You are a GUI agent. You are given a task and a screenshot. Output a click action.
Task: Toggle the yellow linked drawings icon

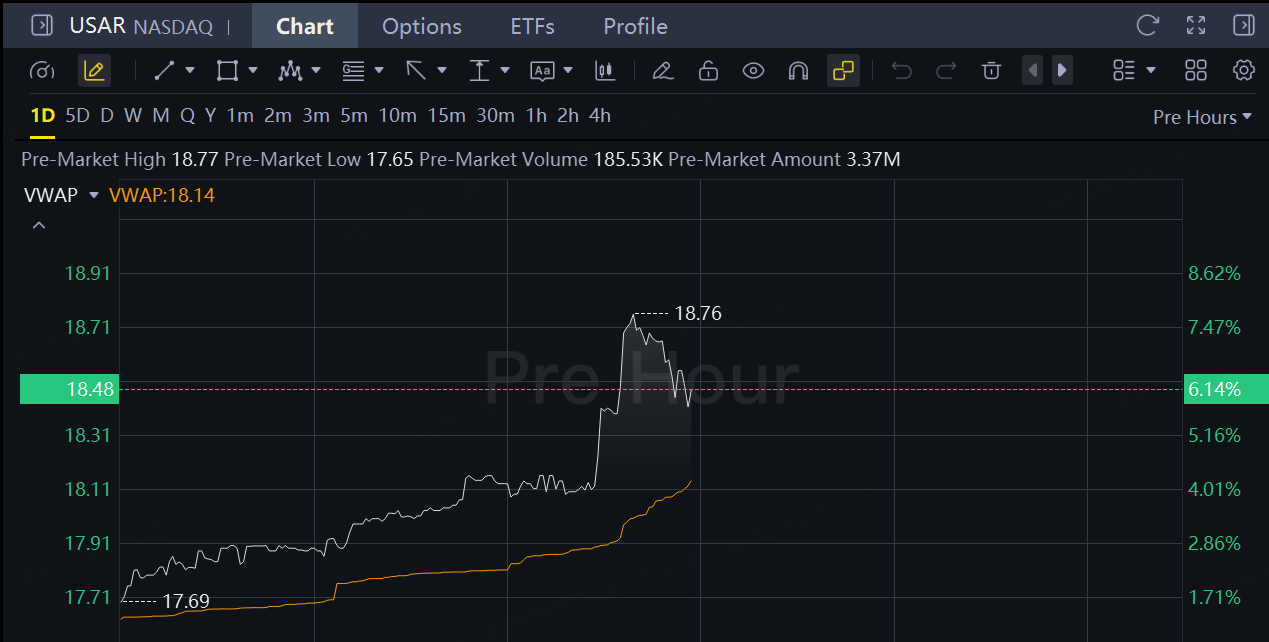pos(843,70)
